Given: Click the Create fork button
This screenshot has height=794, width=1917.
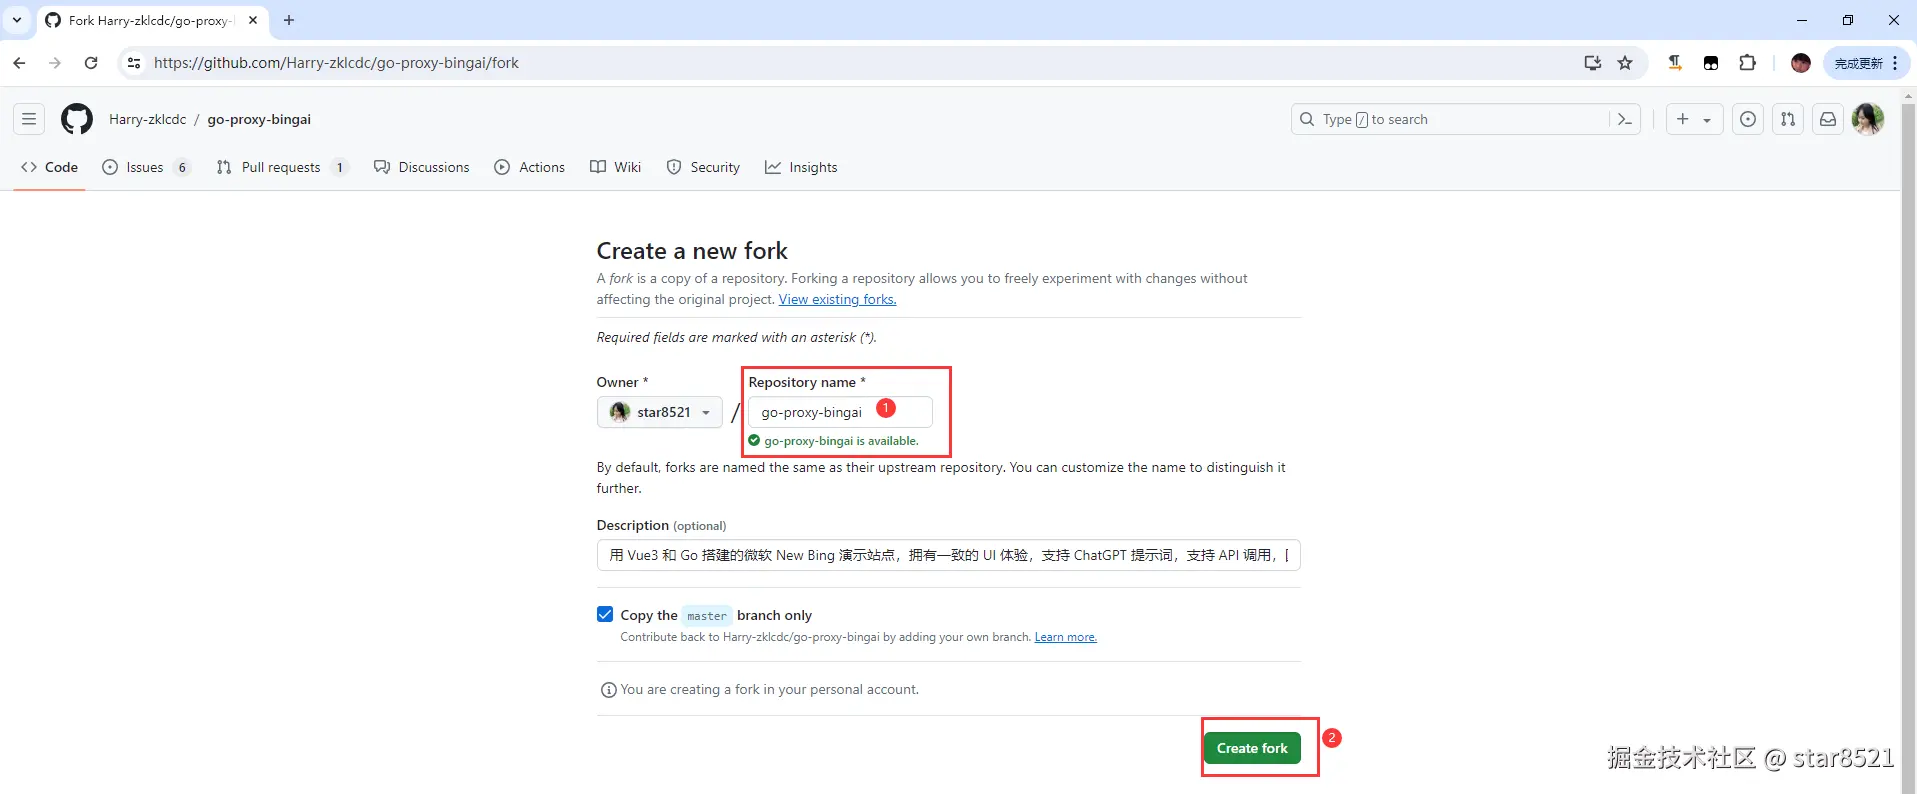Looking at the screenshot, I should click(1252, 748).
